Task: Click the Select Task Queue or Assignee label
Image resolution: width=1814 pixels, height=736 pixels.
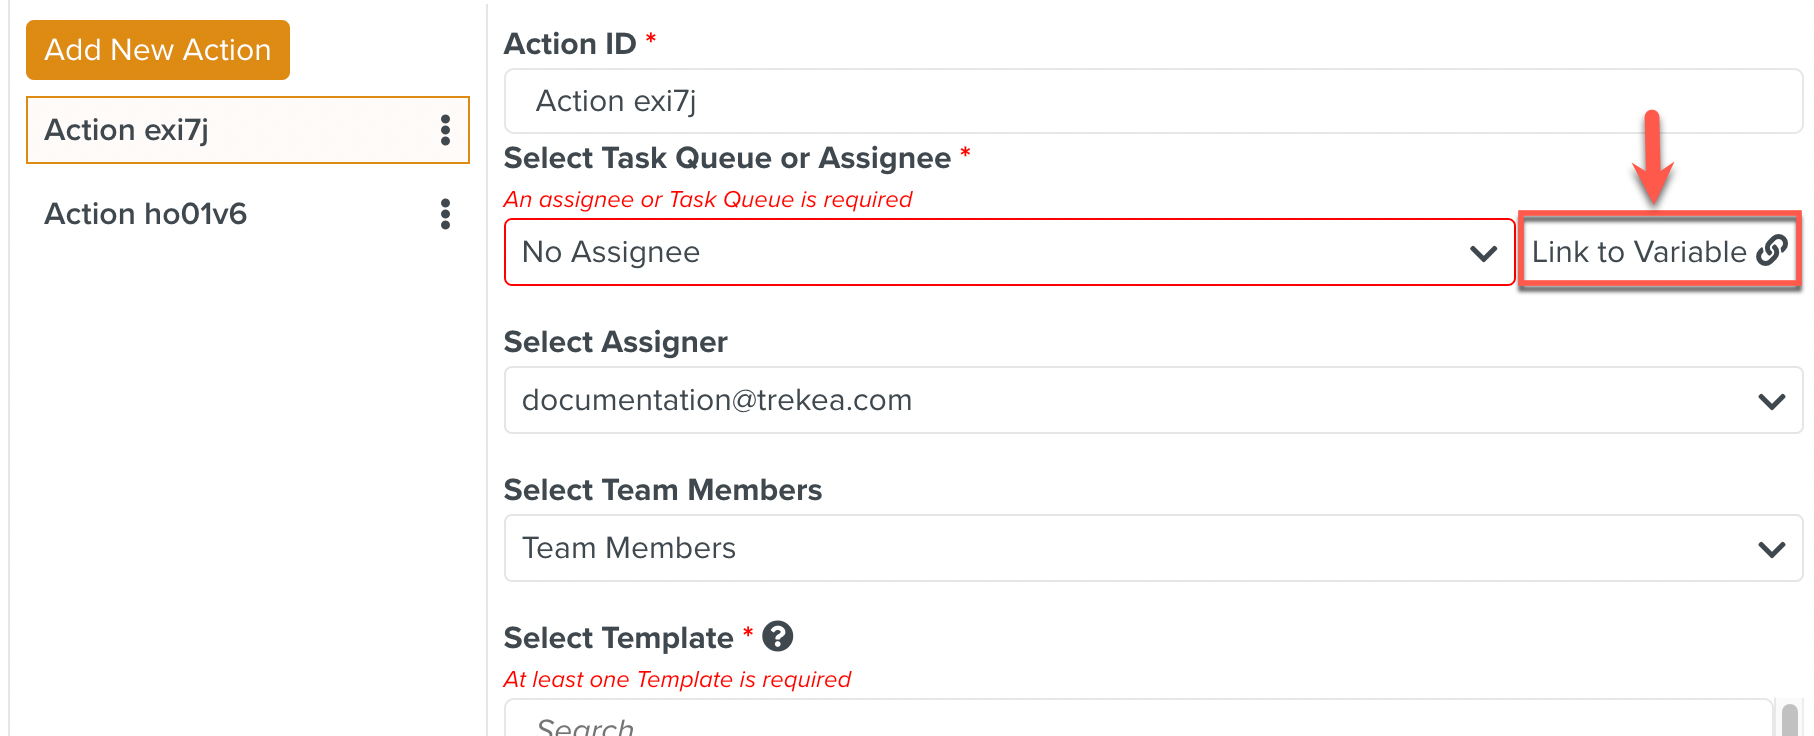Action: 727,158
